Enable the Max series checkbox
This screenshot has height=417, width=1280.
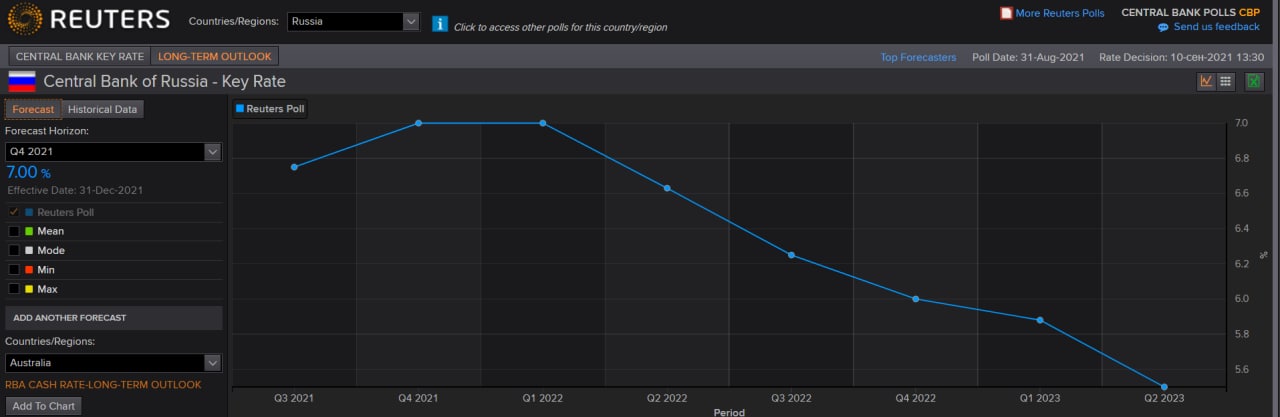(14, 289)
